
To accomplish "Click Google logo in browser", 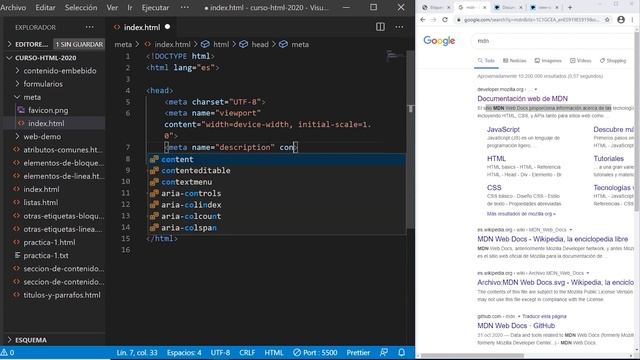I will coord(439,40).
